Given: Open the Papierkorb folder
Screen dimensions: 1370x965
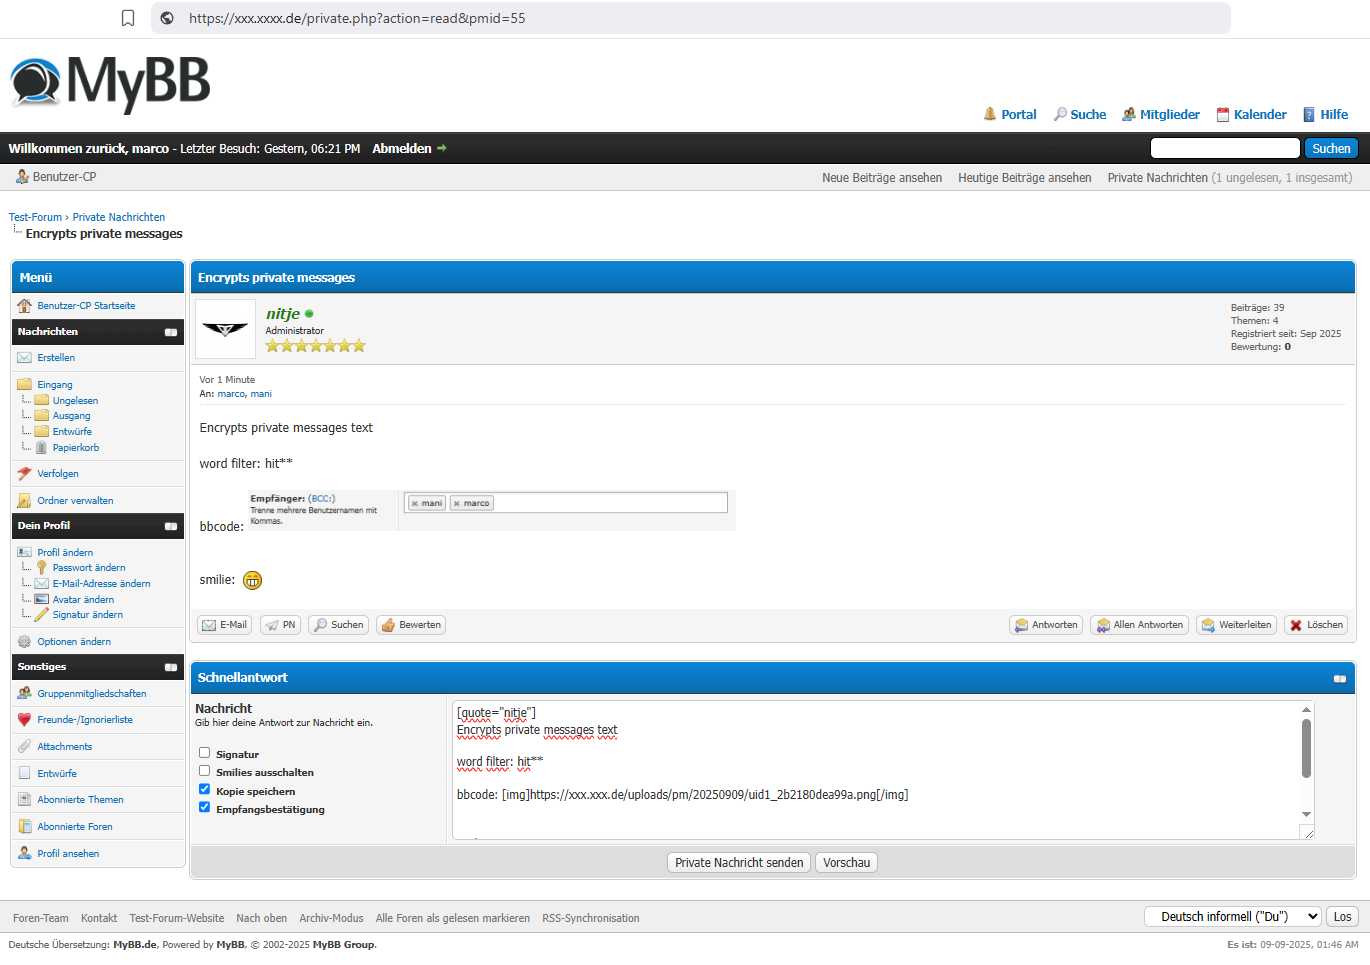Looking at the screenshot, I should tap(76, 448).
